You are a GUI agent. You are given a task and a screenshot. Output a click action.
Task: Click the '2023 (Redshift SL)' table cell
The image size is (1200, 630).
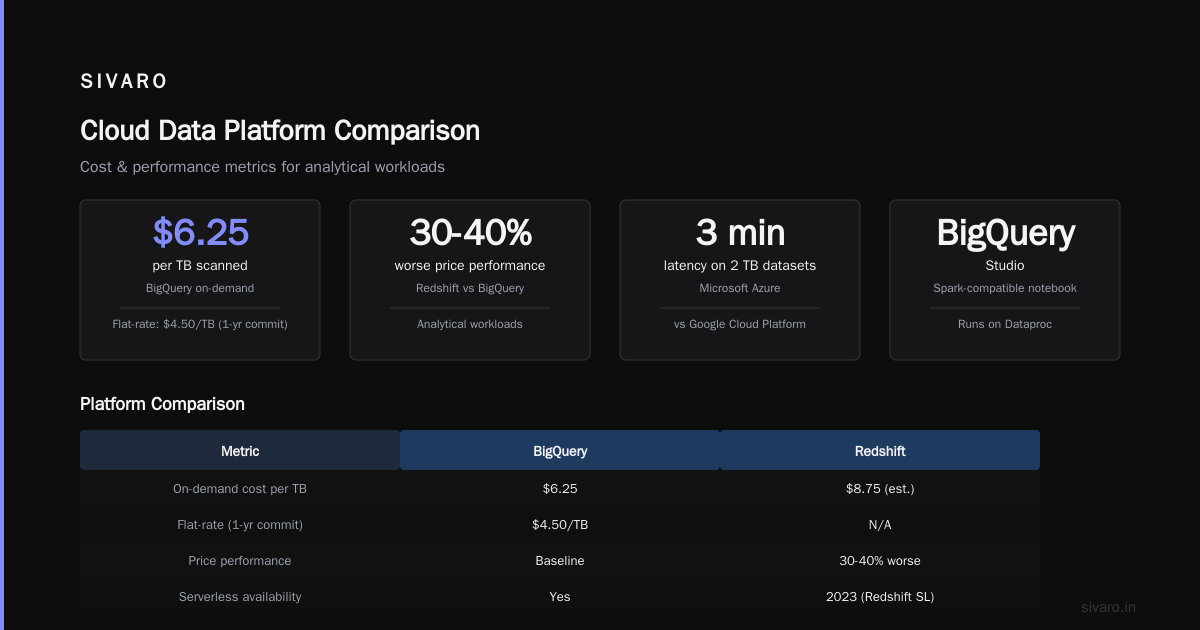pos(880,597)
